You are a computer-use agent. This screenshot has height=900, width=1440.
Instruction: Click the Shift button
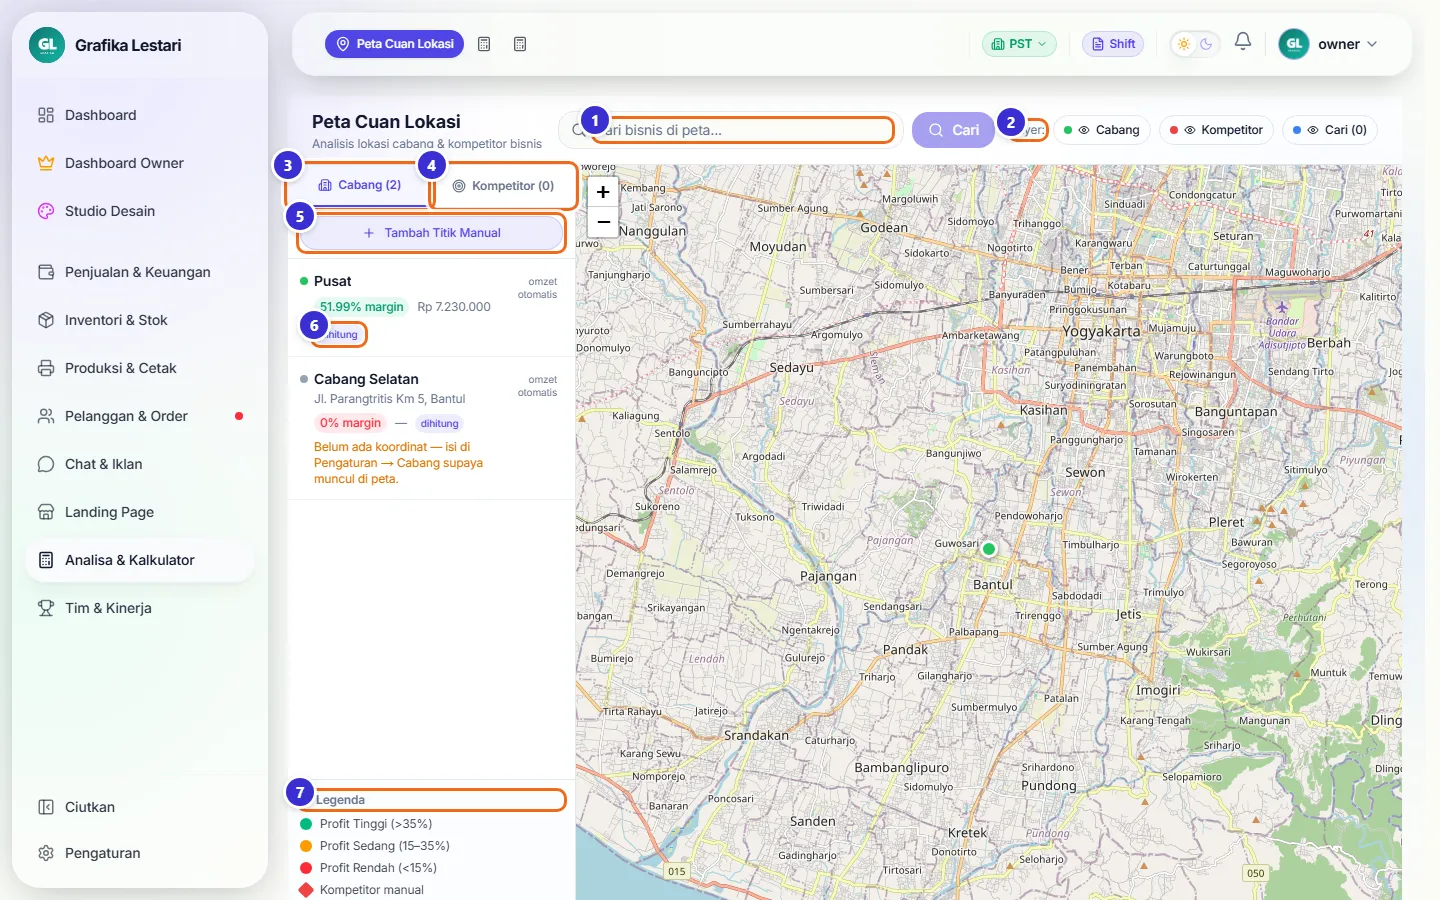pyautogui.click(x=1113, y=44)
